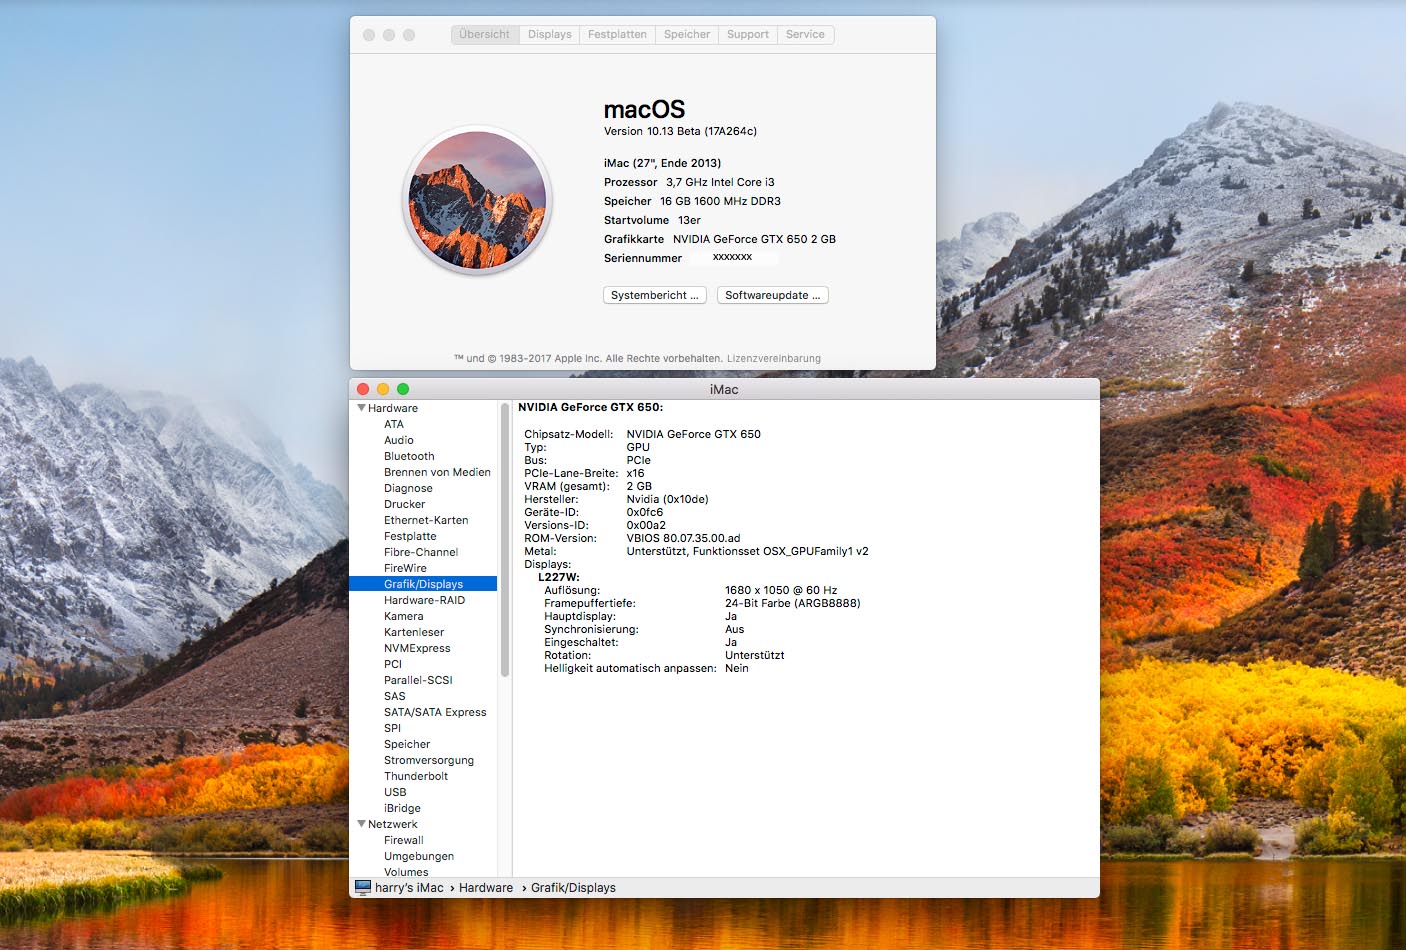
Task: Switch to the Service tab
Action: coord(805,34)
